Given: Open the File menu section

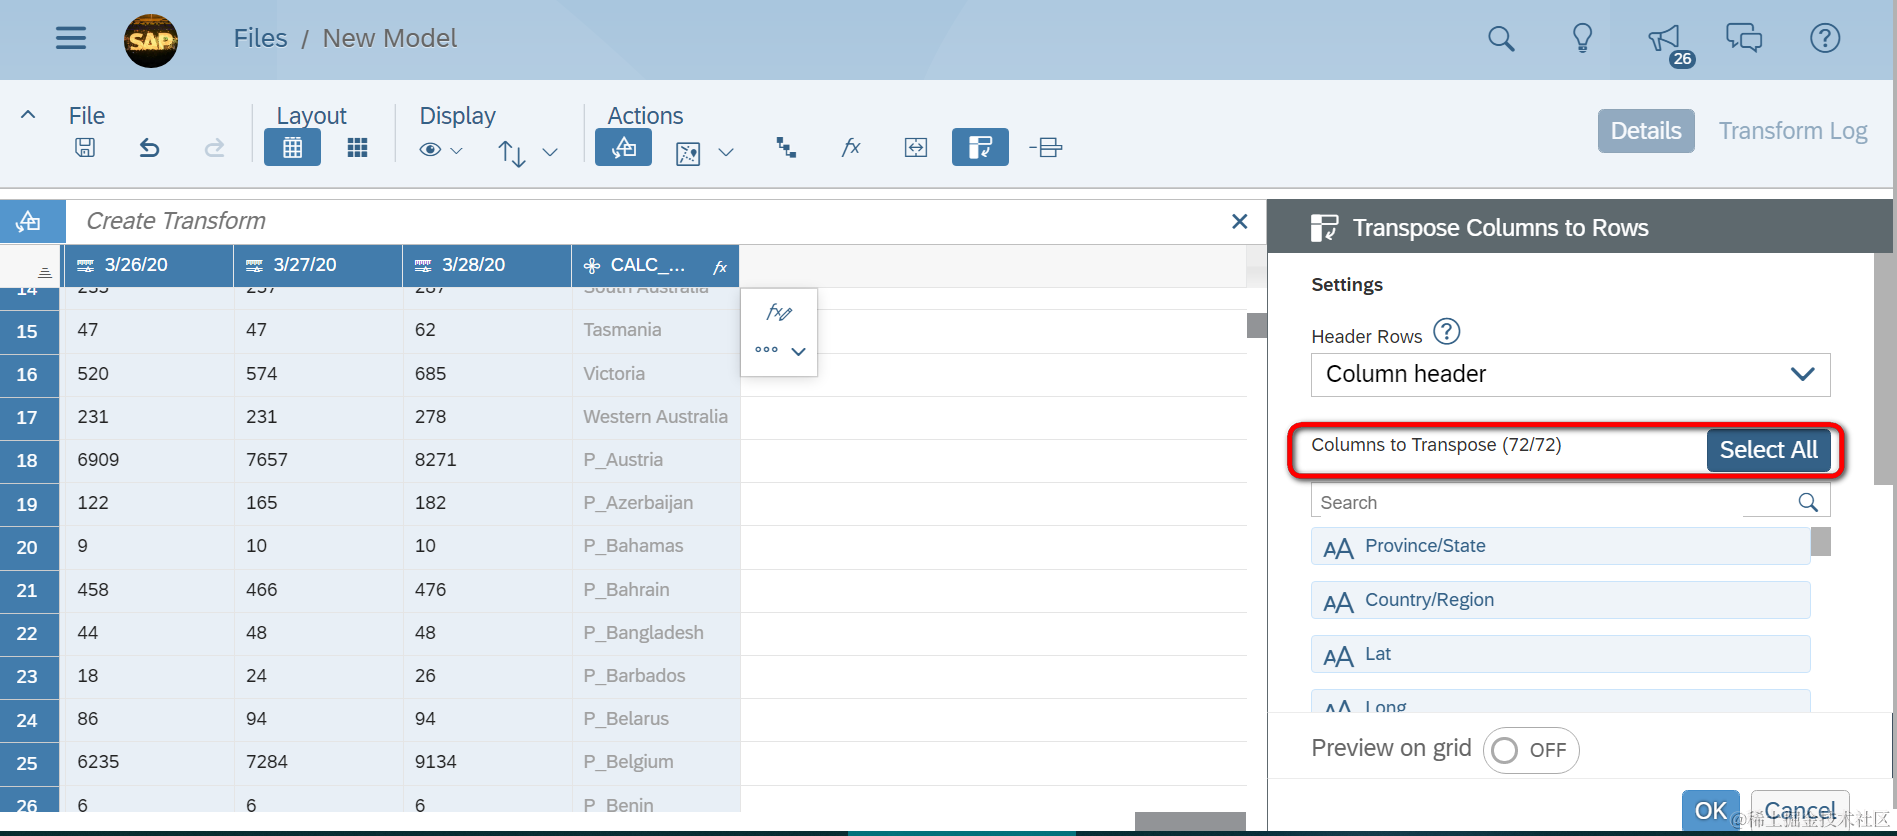Looking at the screenshot, I should [87, 116].
